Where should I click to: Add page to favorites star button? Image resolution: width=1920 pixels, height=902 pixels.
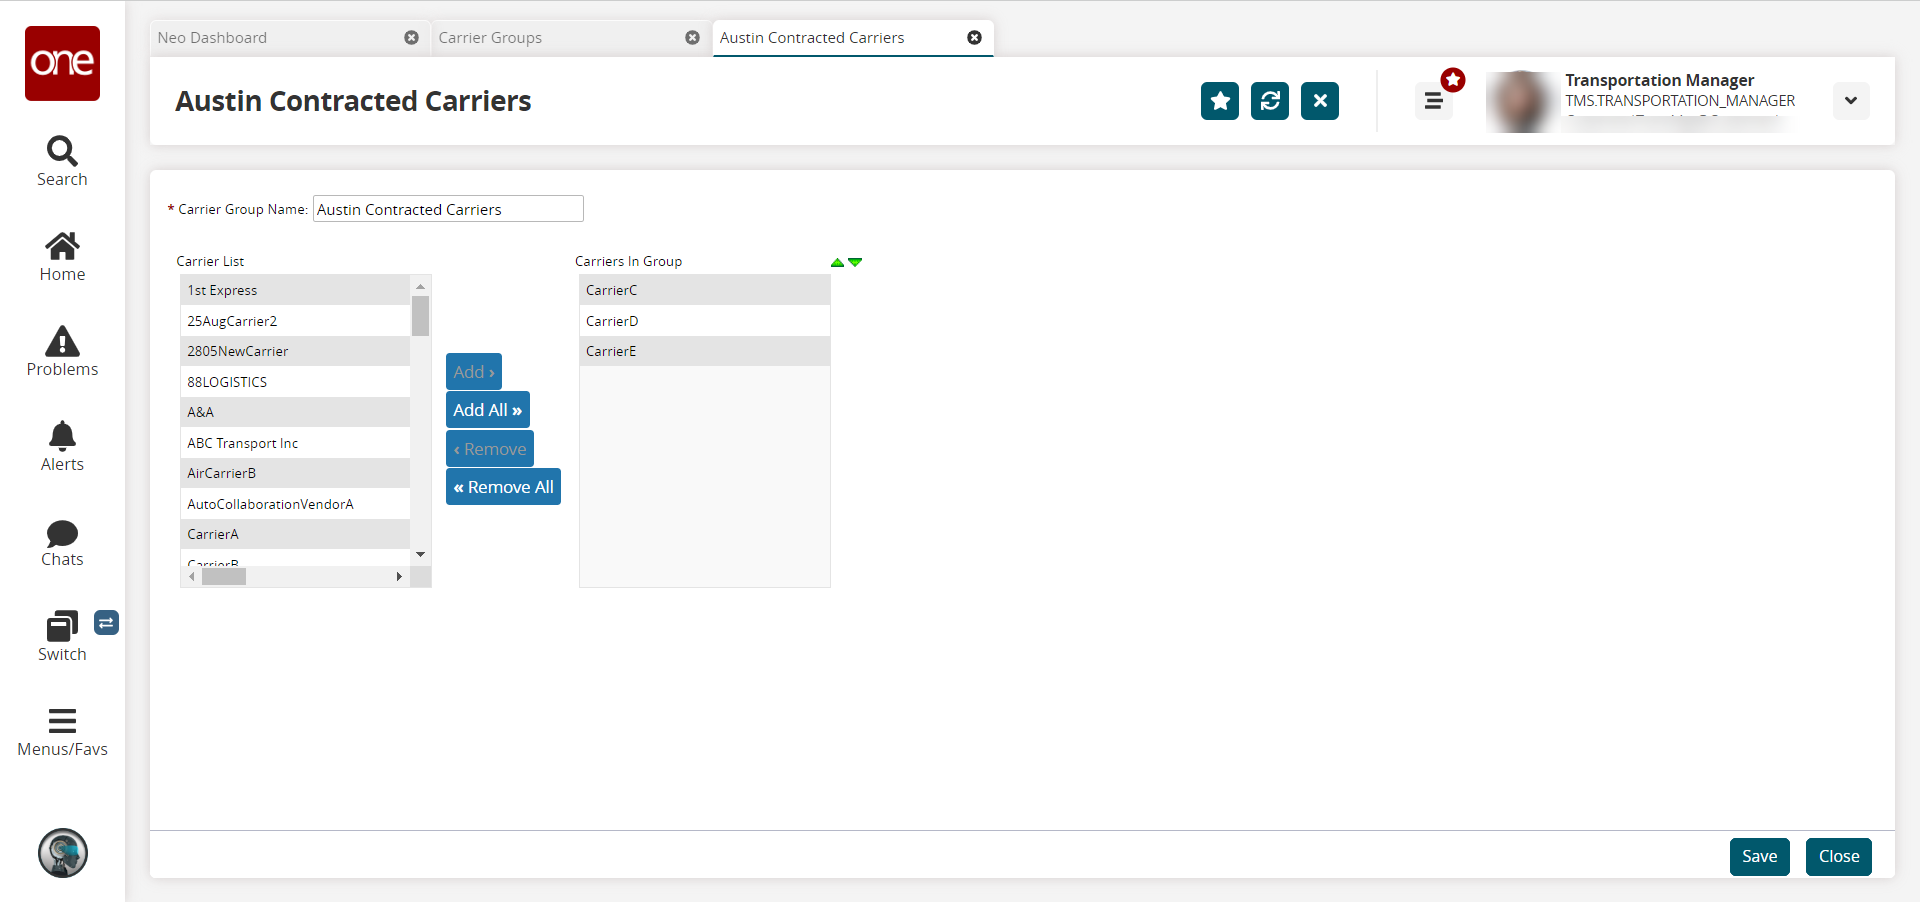1220,101
